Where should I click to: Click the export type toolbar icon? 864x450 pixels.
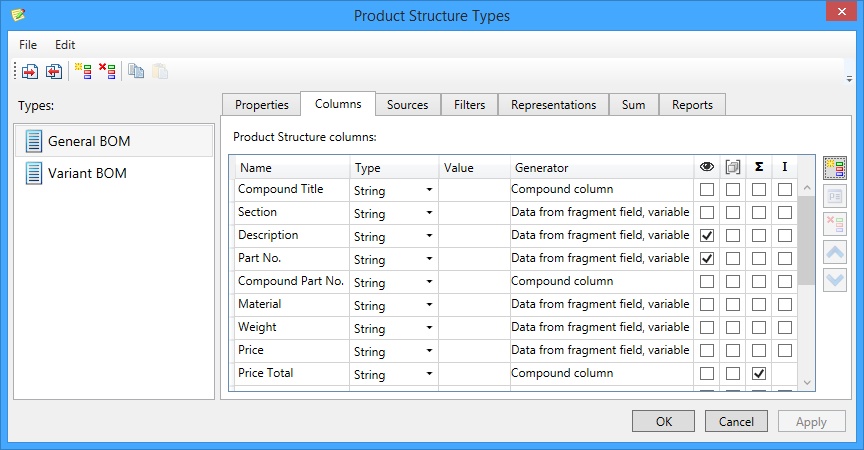54,71
